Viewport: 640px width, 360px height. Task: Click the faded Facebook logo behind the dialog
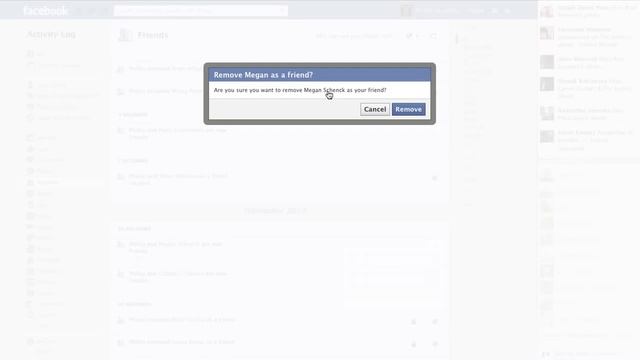[45, 11]
